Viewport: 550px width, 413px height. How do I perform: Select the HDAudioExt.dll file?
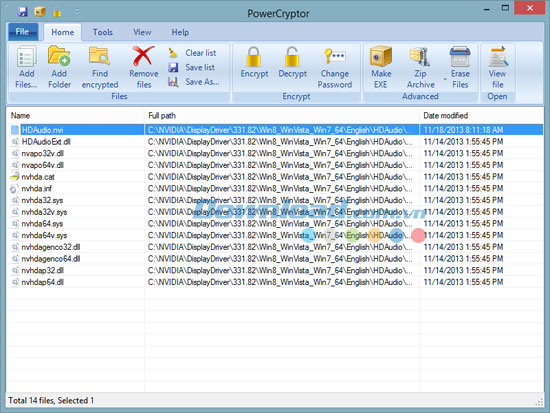[x=46, y=142]
